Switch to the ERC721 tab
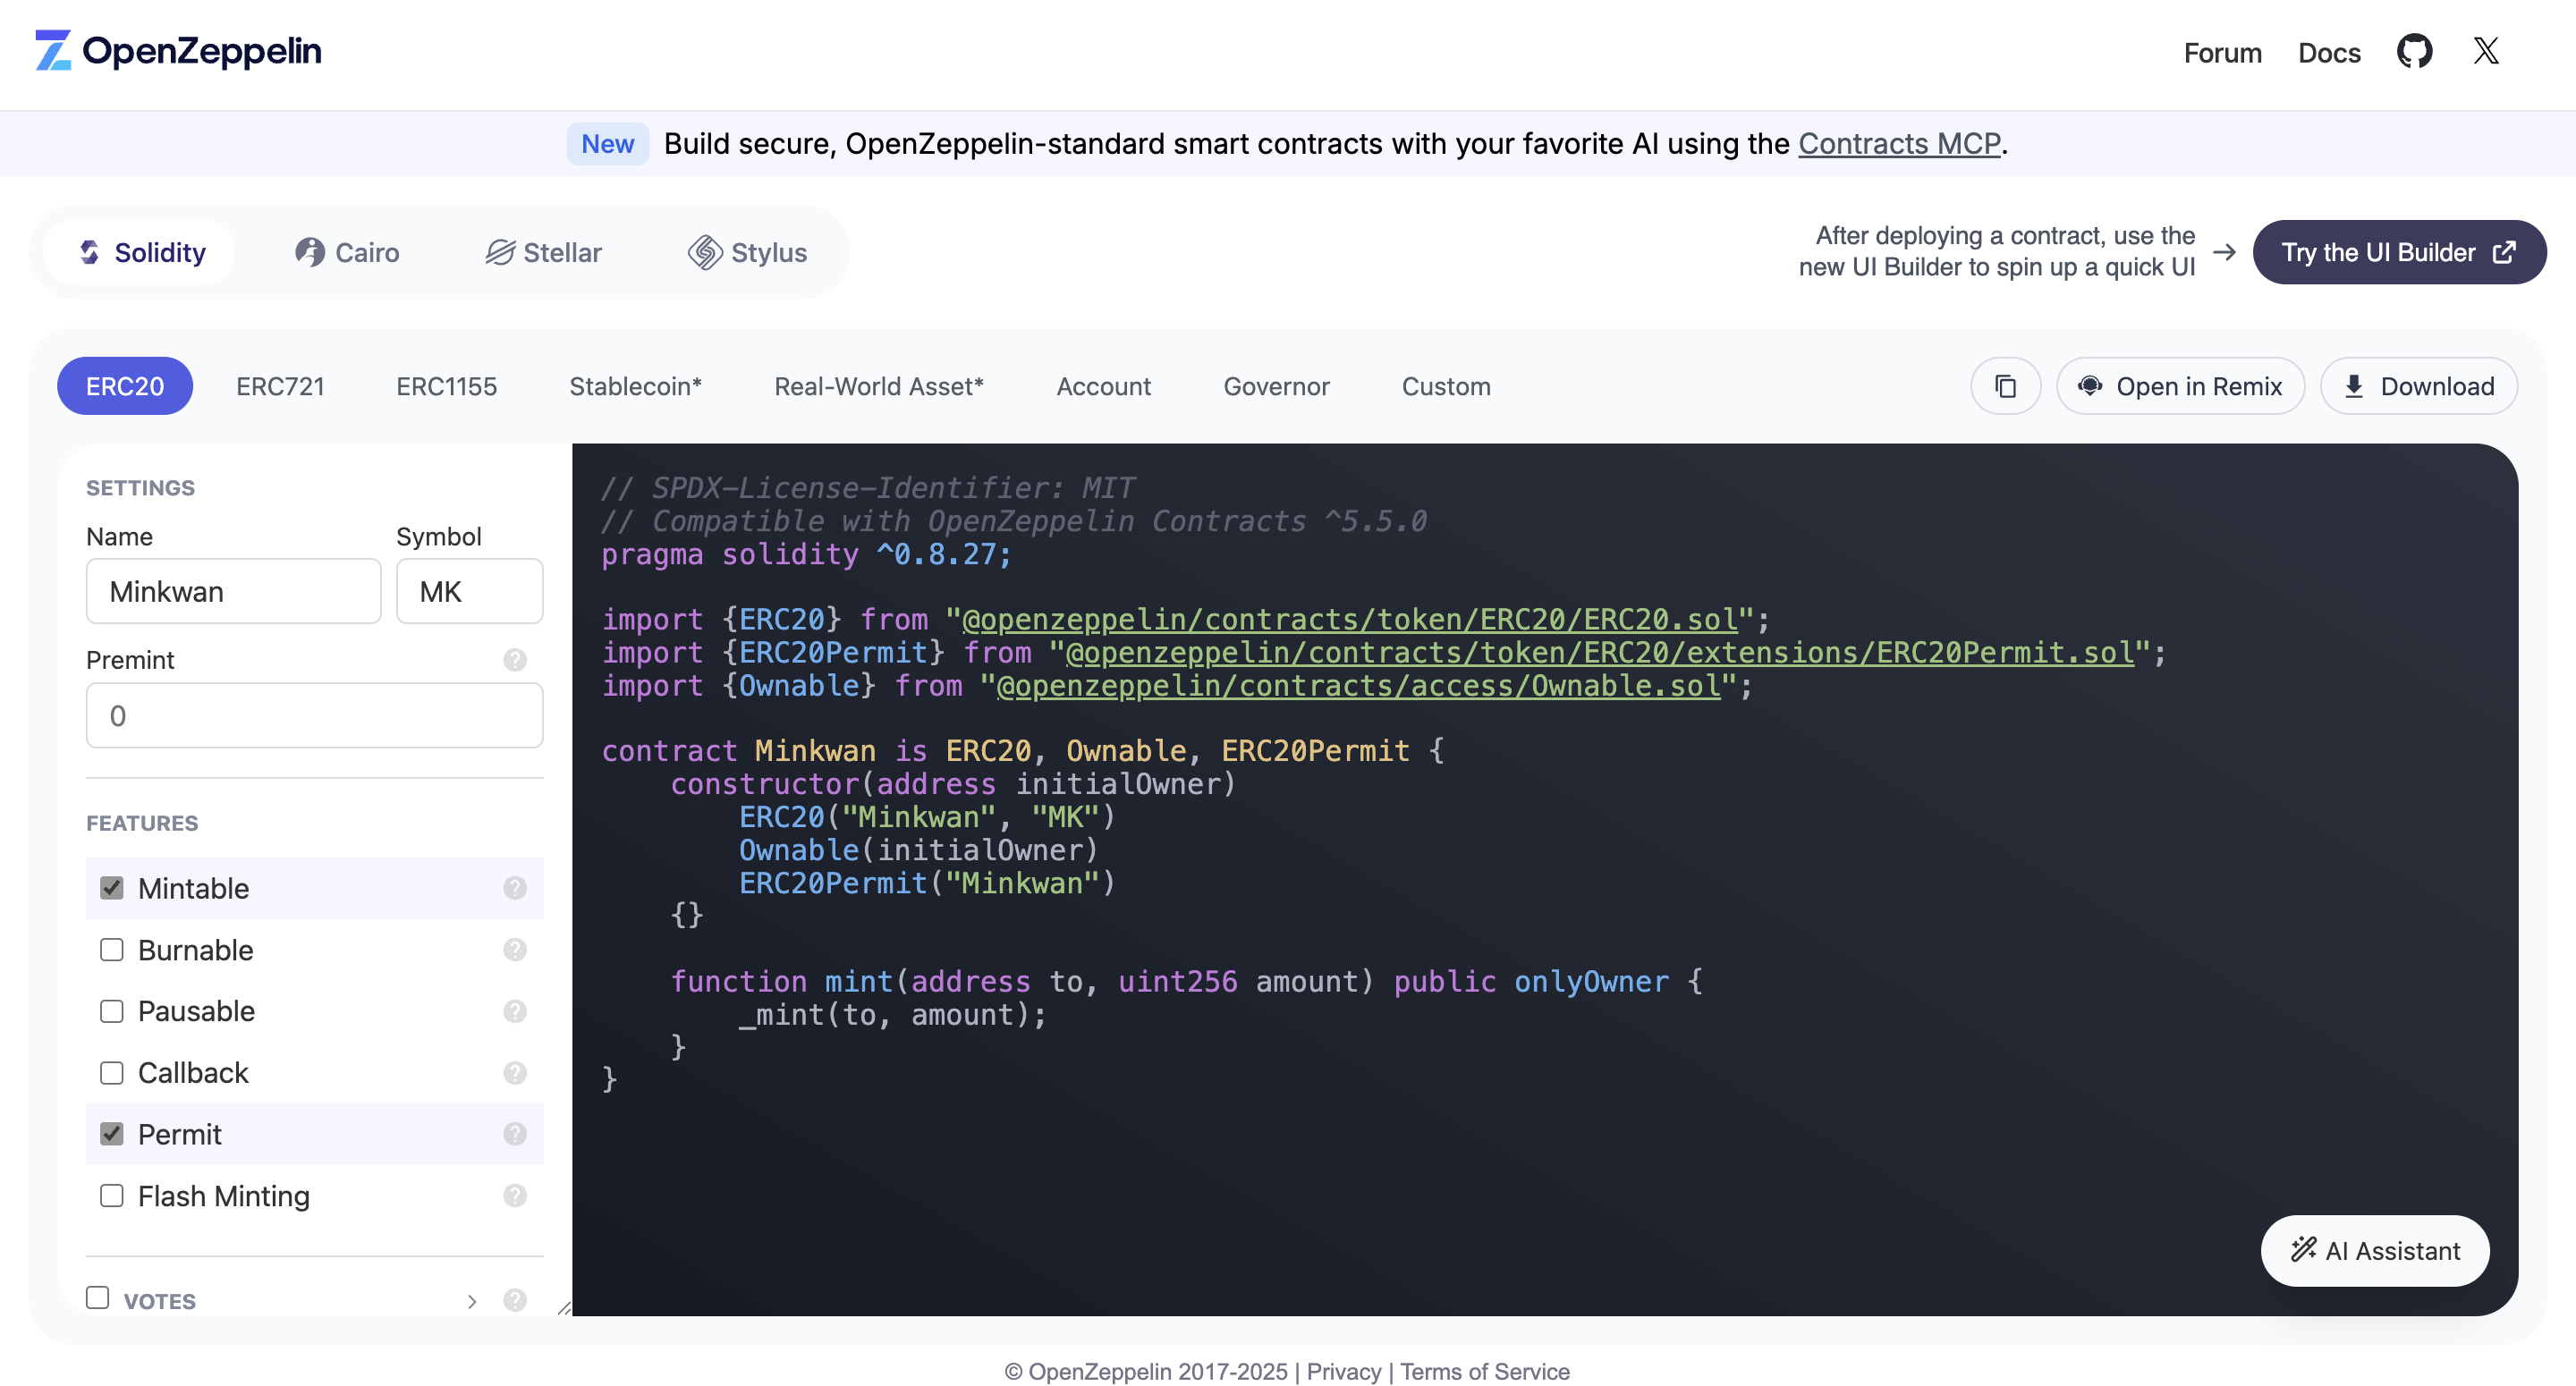The width and height of the screenshot is (2576, 1386). tap(280, 386)
